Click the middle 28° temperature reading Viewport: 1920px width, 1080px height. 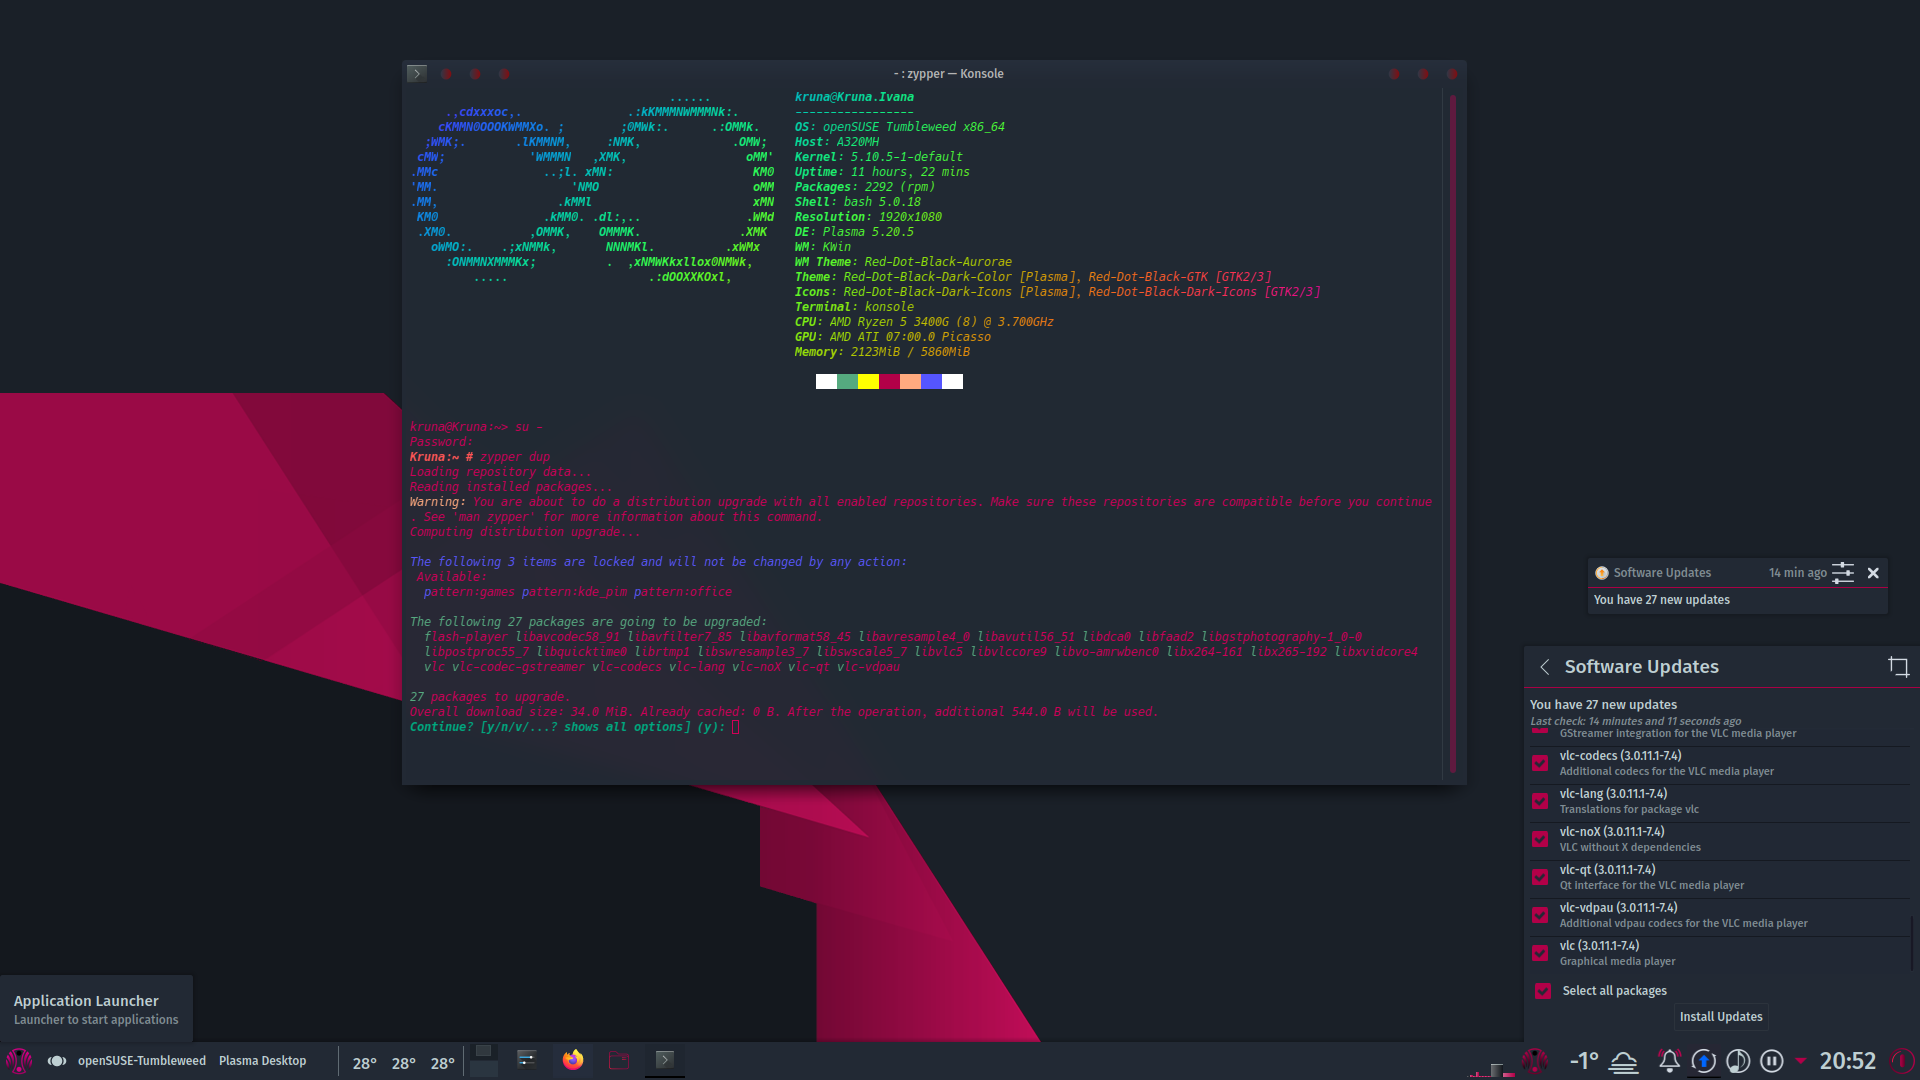coord(404,1063)
